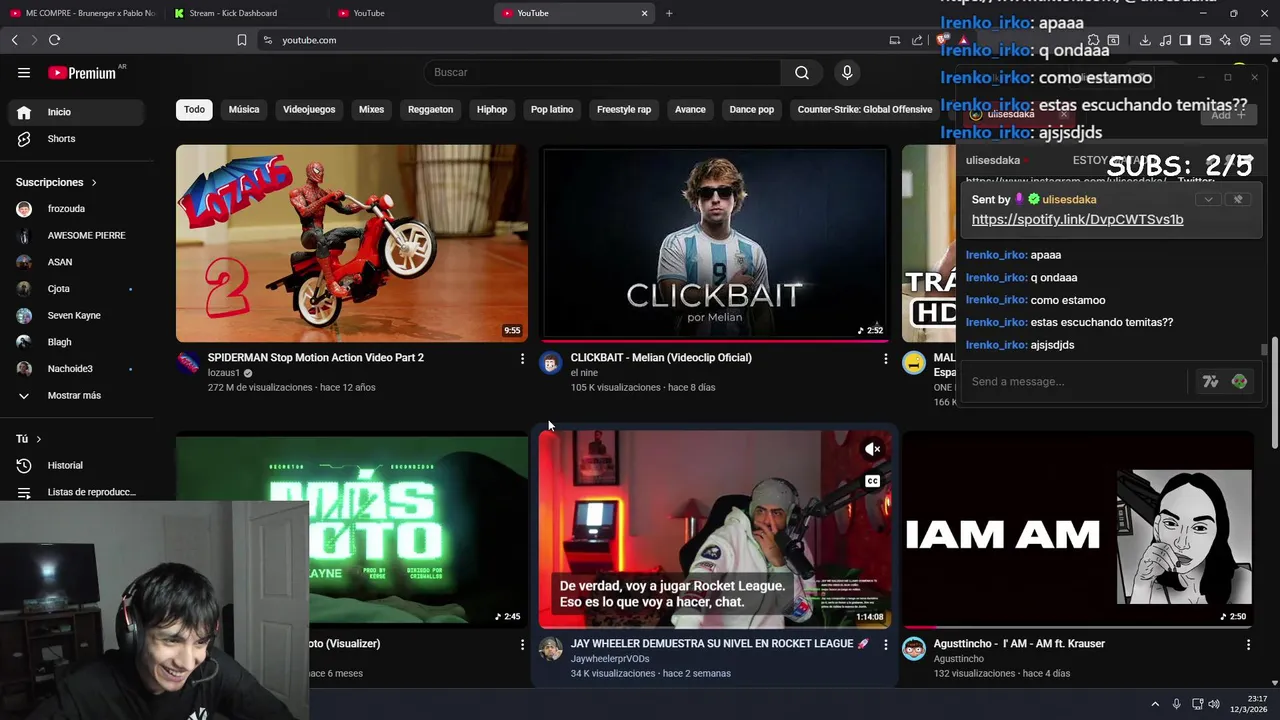Open options menu for Visualizer video
Screen dimensions: 1280x720
click(x=522, y=645)
